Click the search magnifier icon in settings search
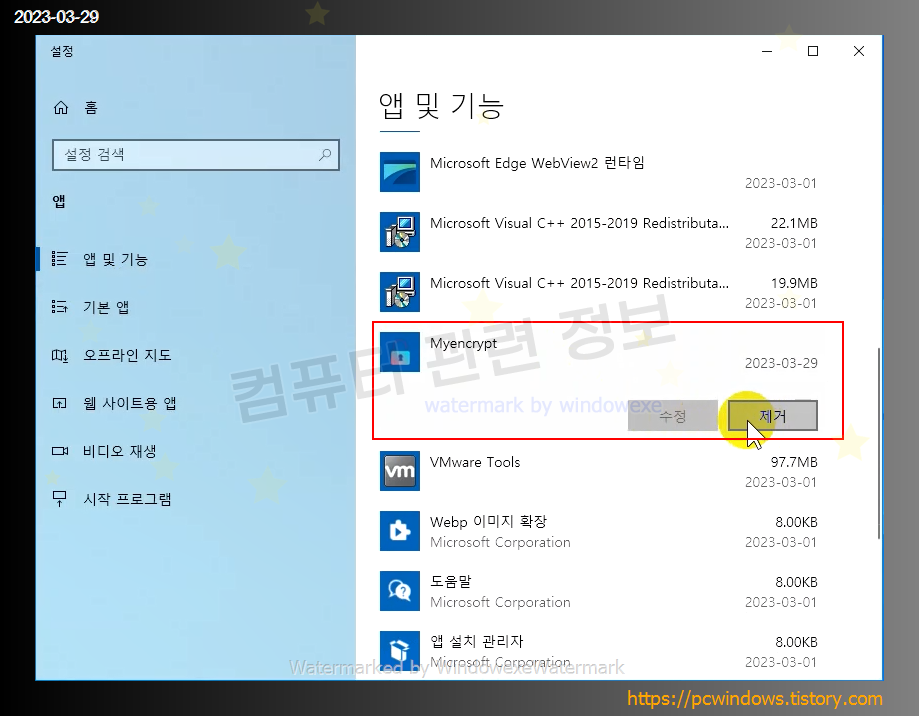This screenshot has width=919, height=716. coord(325,155)
